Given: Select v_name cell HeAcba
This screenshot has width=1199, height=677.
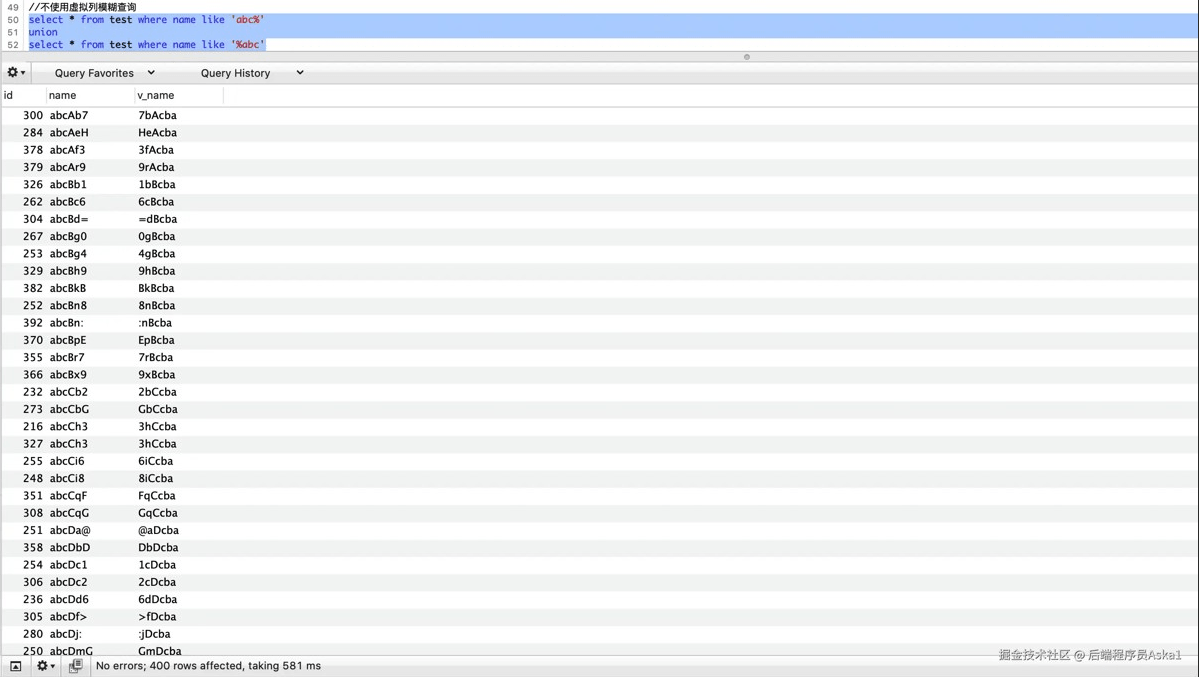Looking at the screenshot, I should click(157, 132).
